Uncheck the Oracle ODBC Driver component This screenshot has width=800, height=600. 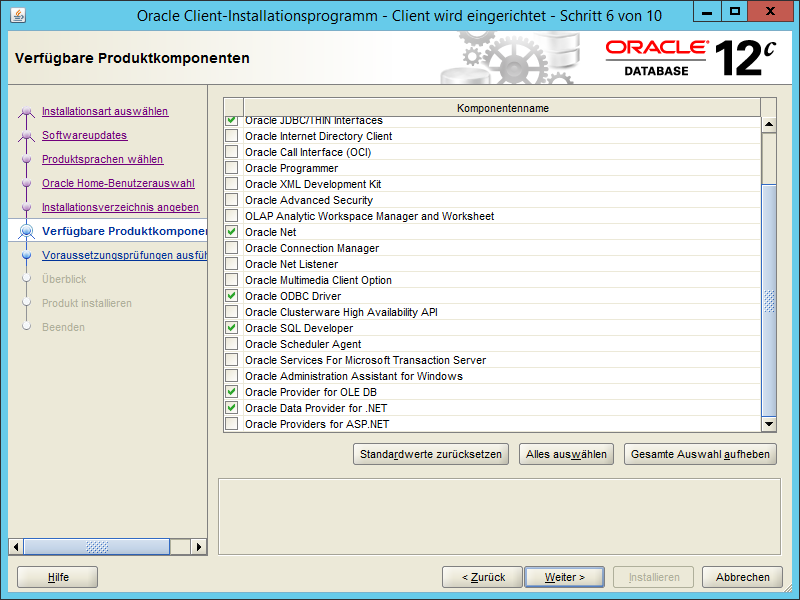coord(232,296)
